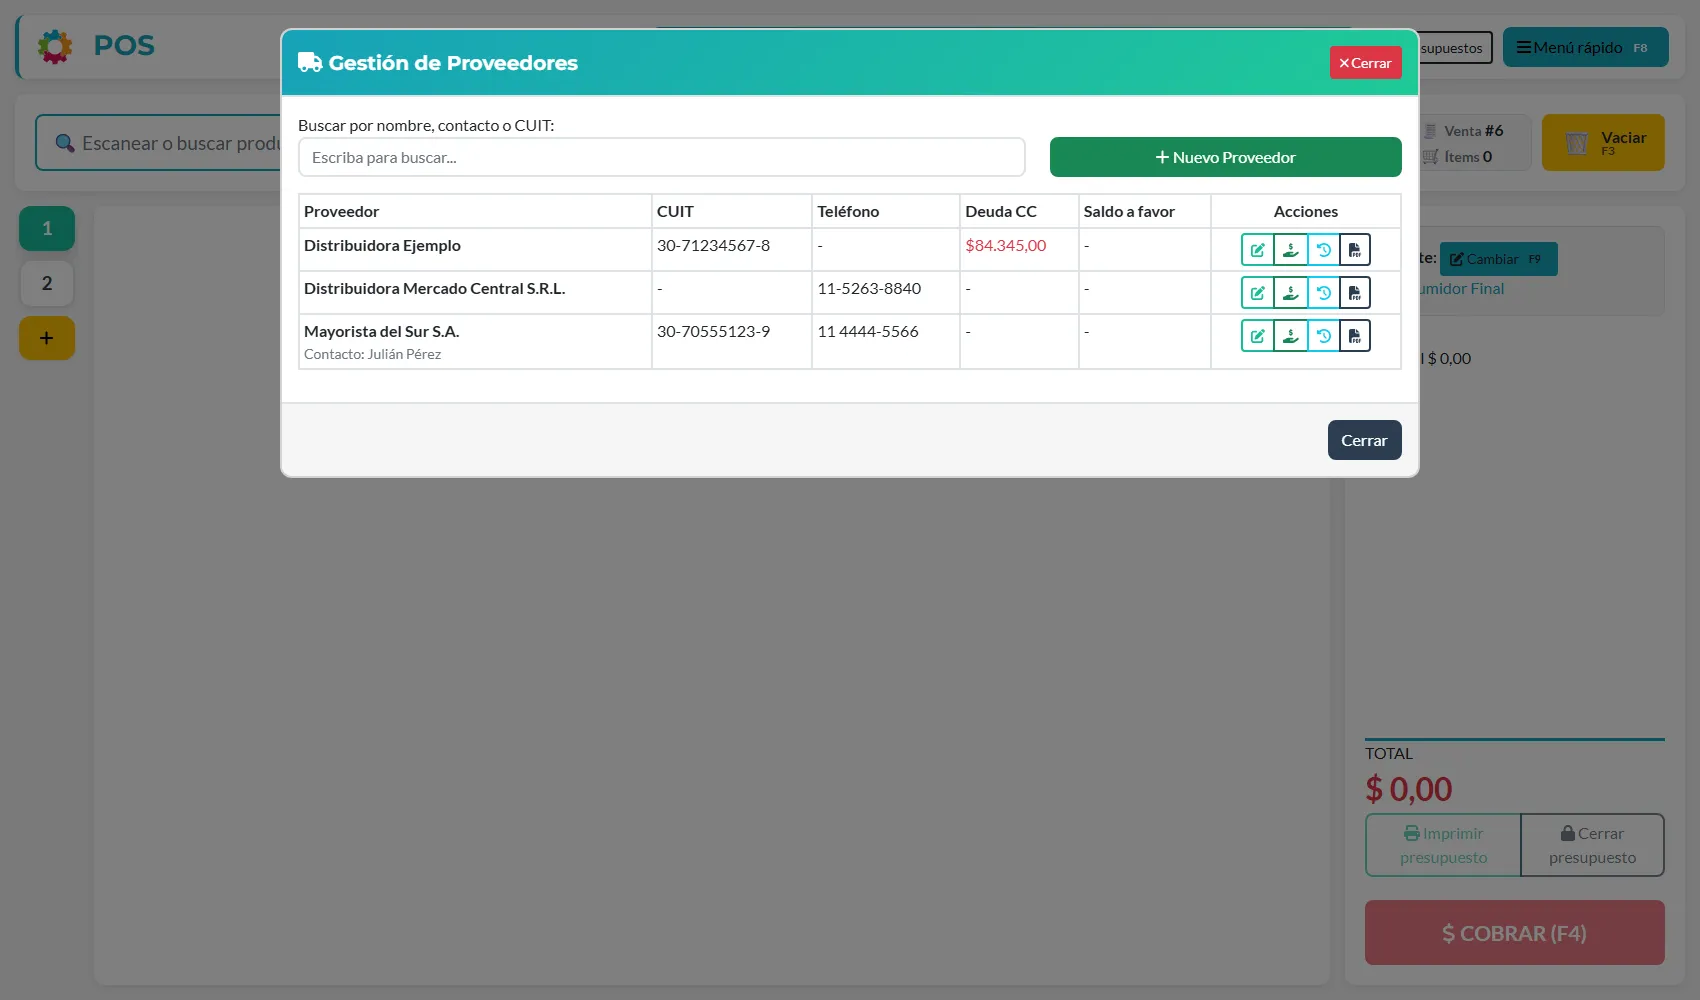Viewport: 1700px width, 1000px height.
Task: Switch to sale tab 1
Action: pos(47,228)
